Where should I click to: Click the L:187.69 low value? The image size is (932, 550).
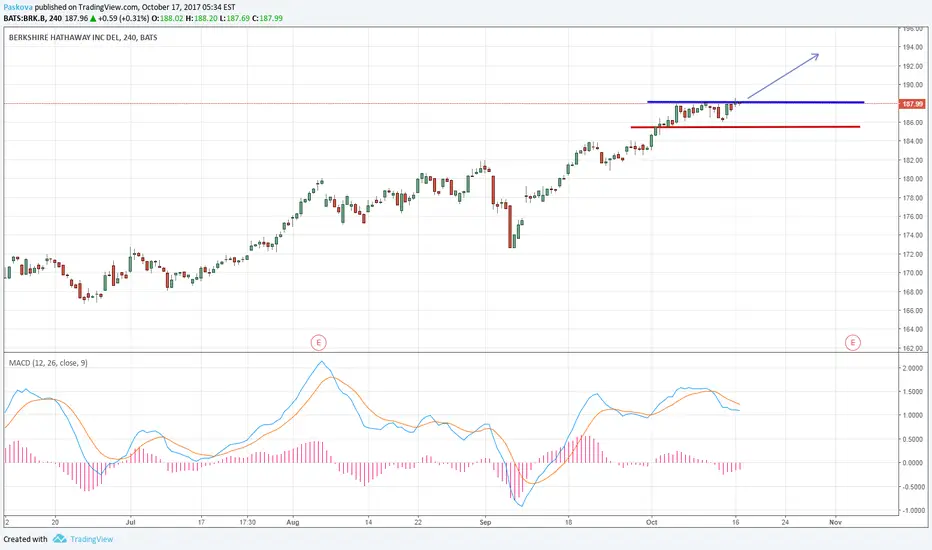tap(234, 18)
